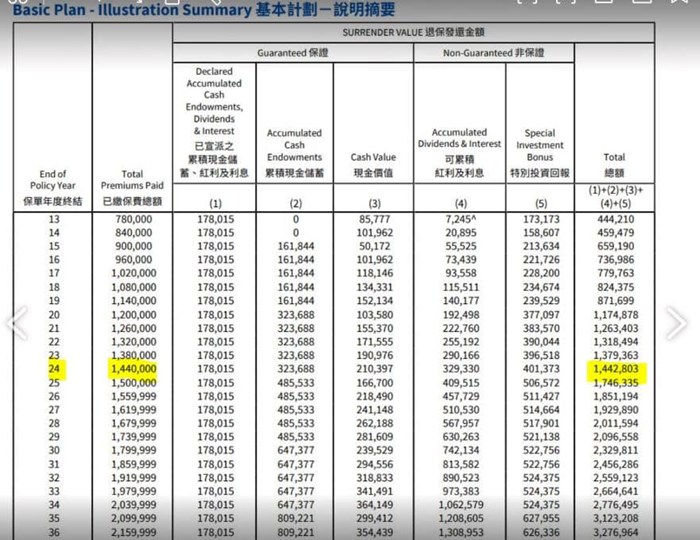700x540 pixels.
Task: Select the highlighted 1,440,000 premiums paid cell
Action: pyautogui.click(x=132, y=368)
